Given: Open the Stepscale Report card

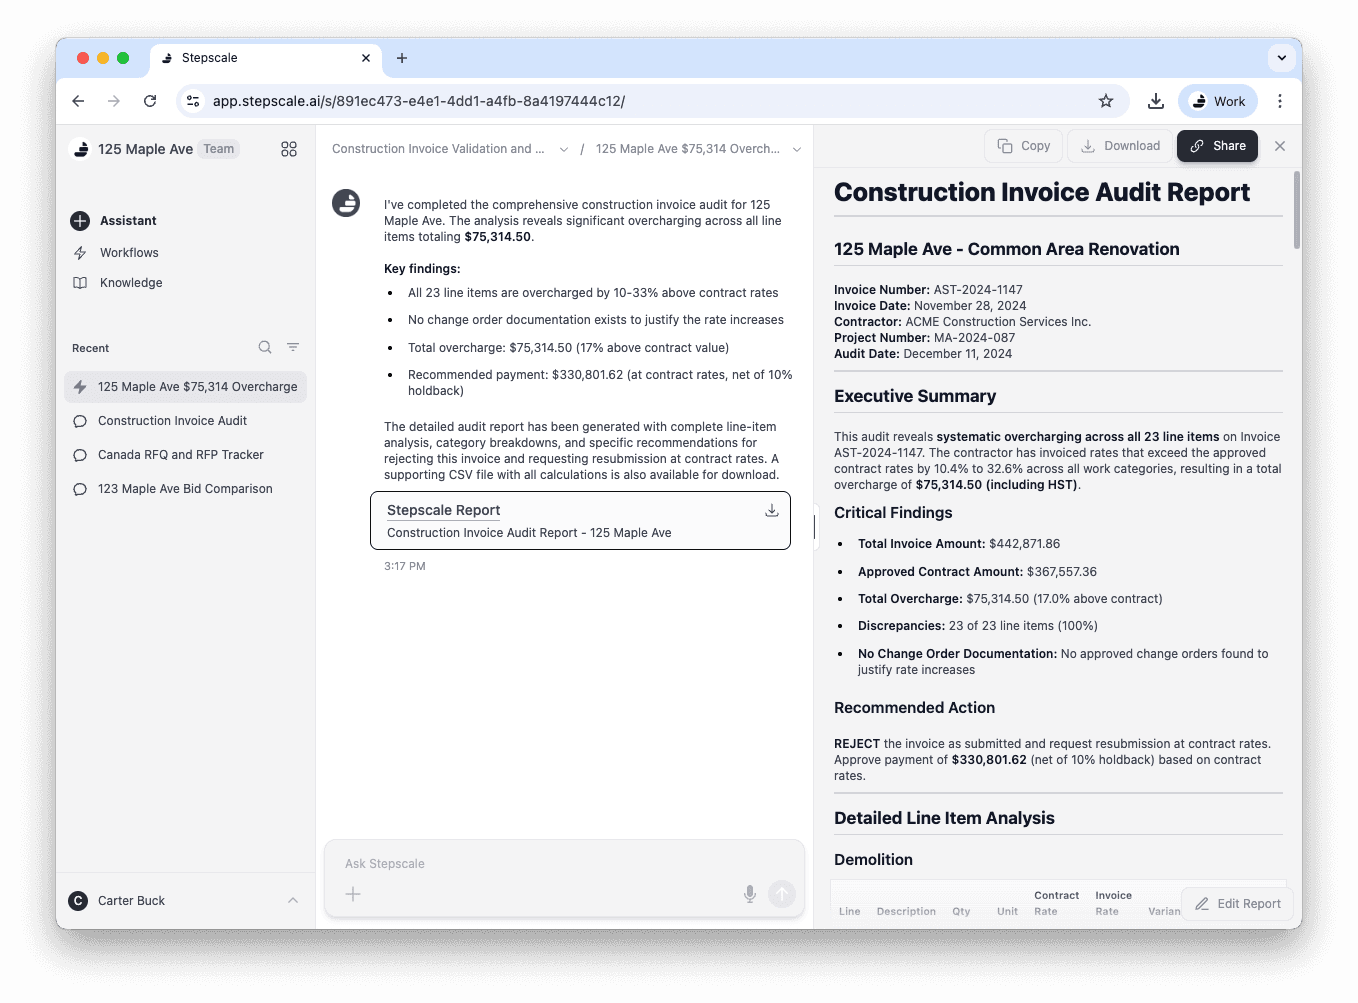Looking at the screenshot, I should (580, 520).
